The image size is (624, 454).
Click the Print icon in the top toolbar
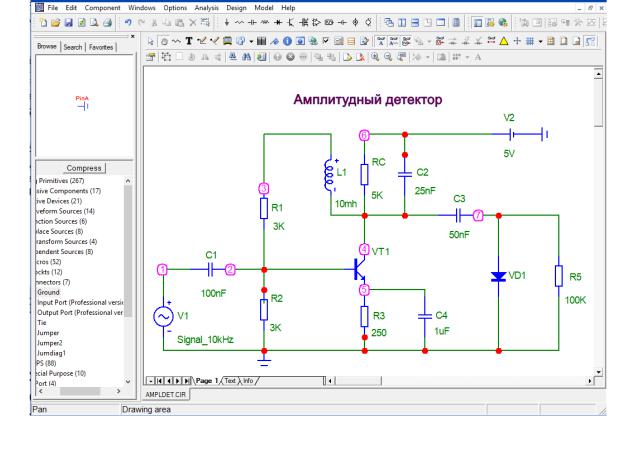[107, 23]
